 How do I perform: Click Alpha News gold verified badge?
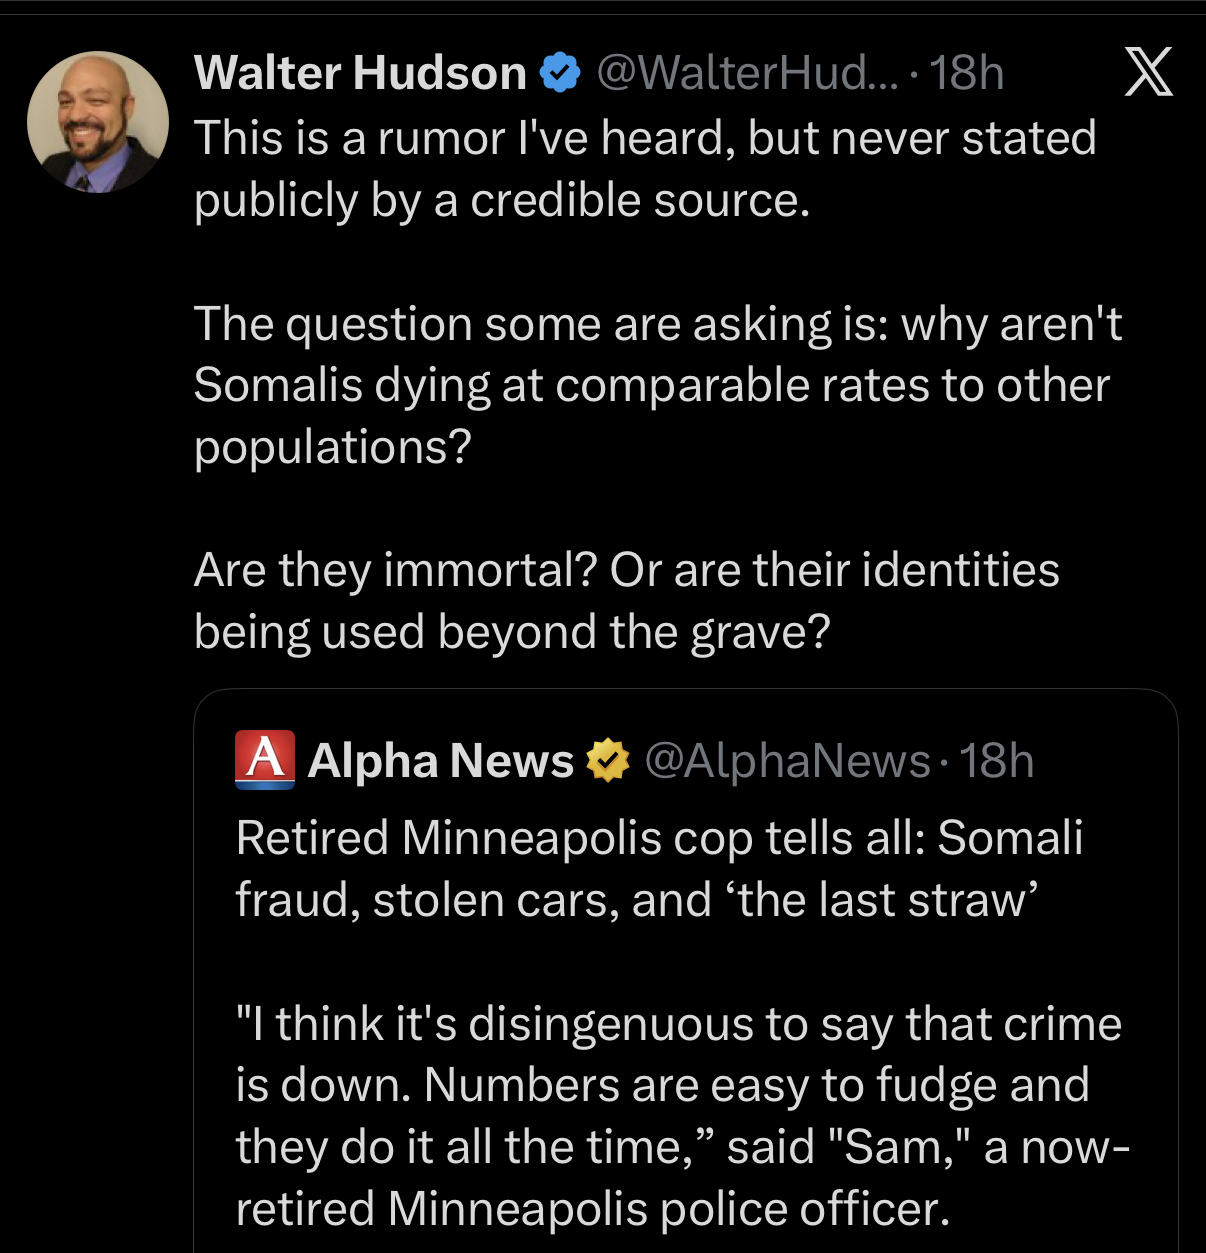[x=607, y=761]
